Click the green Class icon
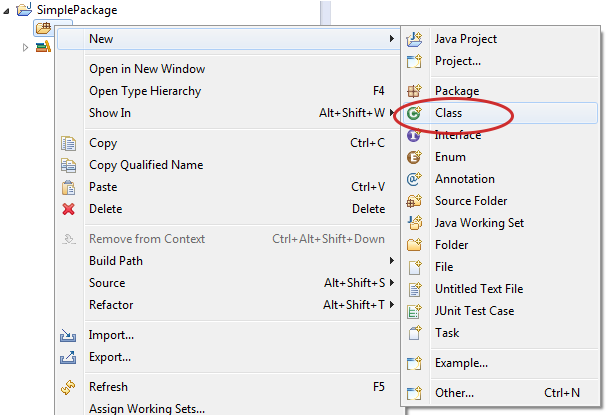608x415 pixels. pyautogui.click(x=414, y=113)
